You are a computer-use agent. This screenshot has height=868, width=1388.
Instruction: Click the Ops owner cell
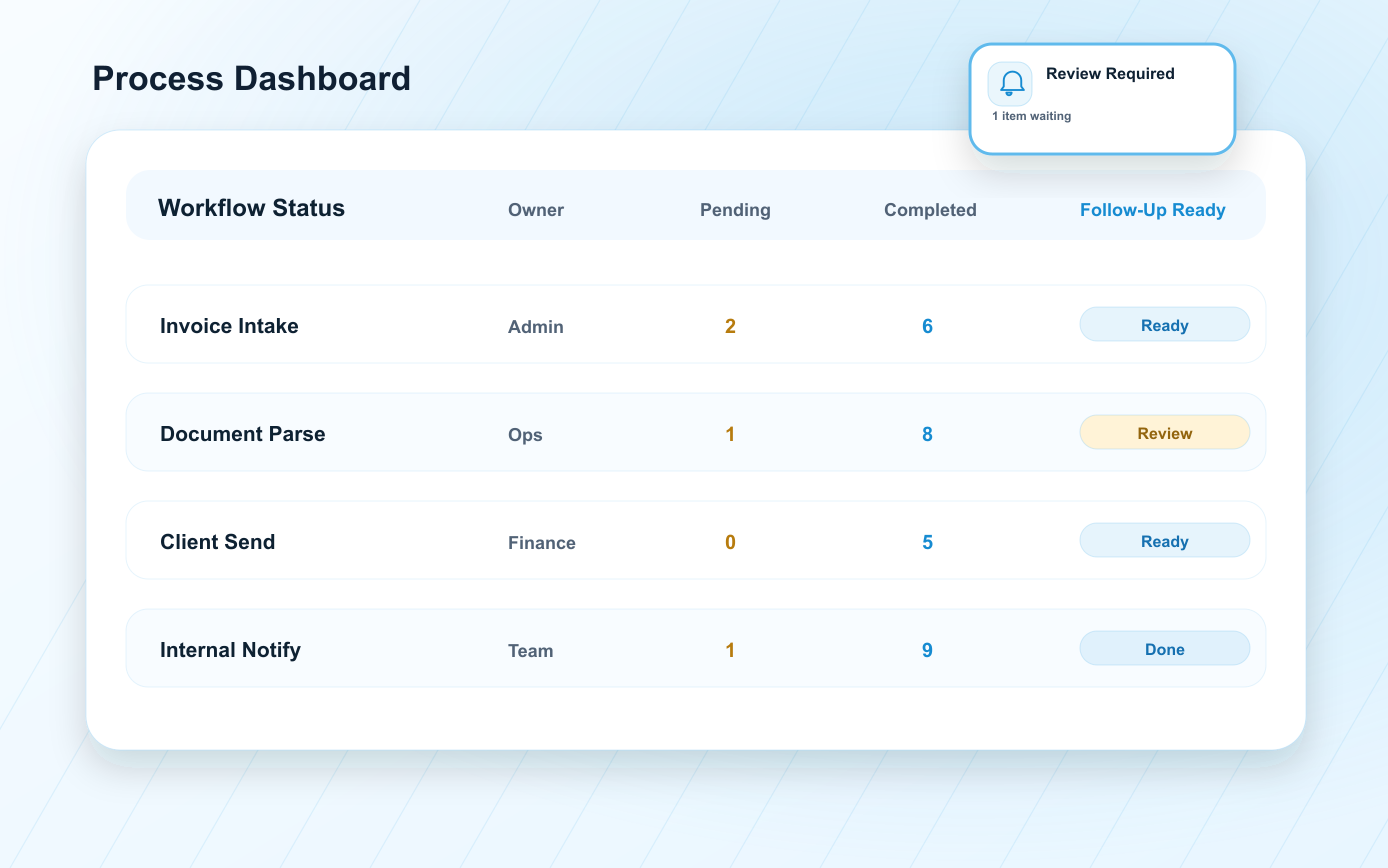click(x=525, y=435)
